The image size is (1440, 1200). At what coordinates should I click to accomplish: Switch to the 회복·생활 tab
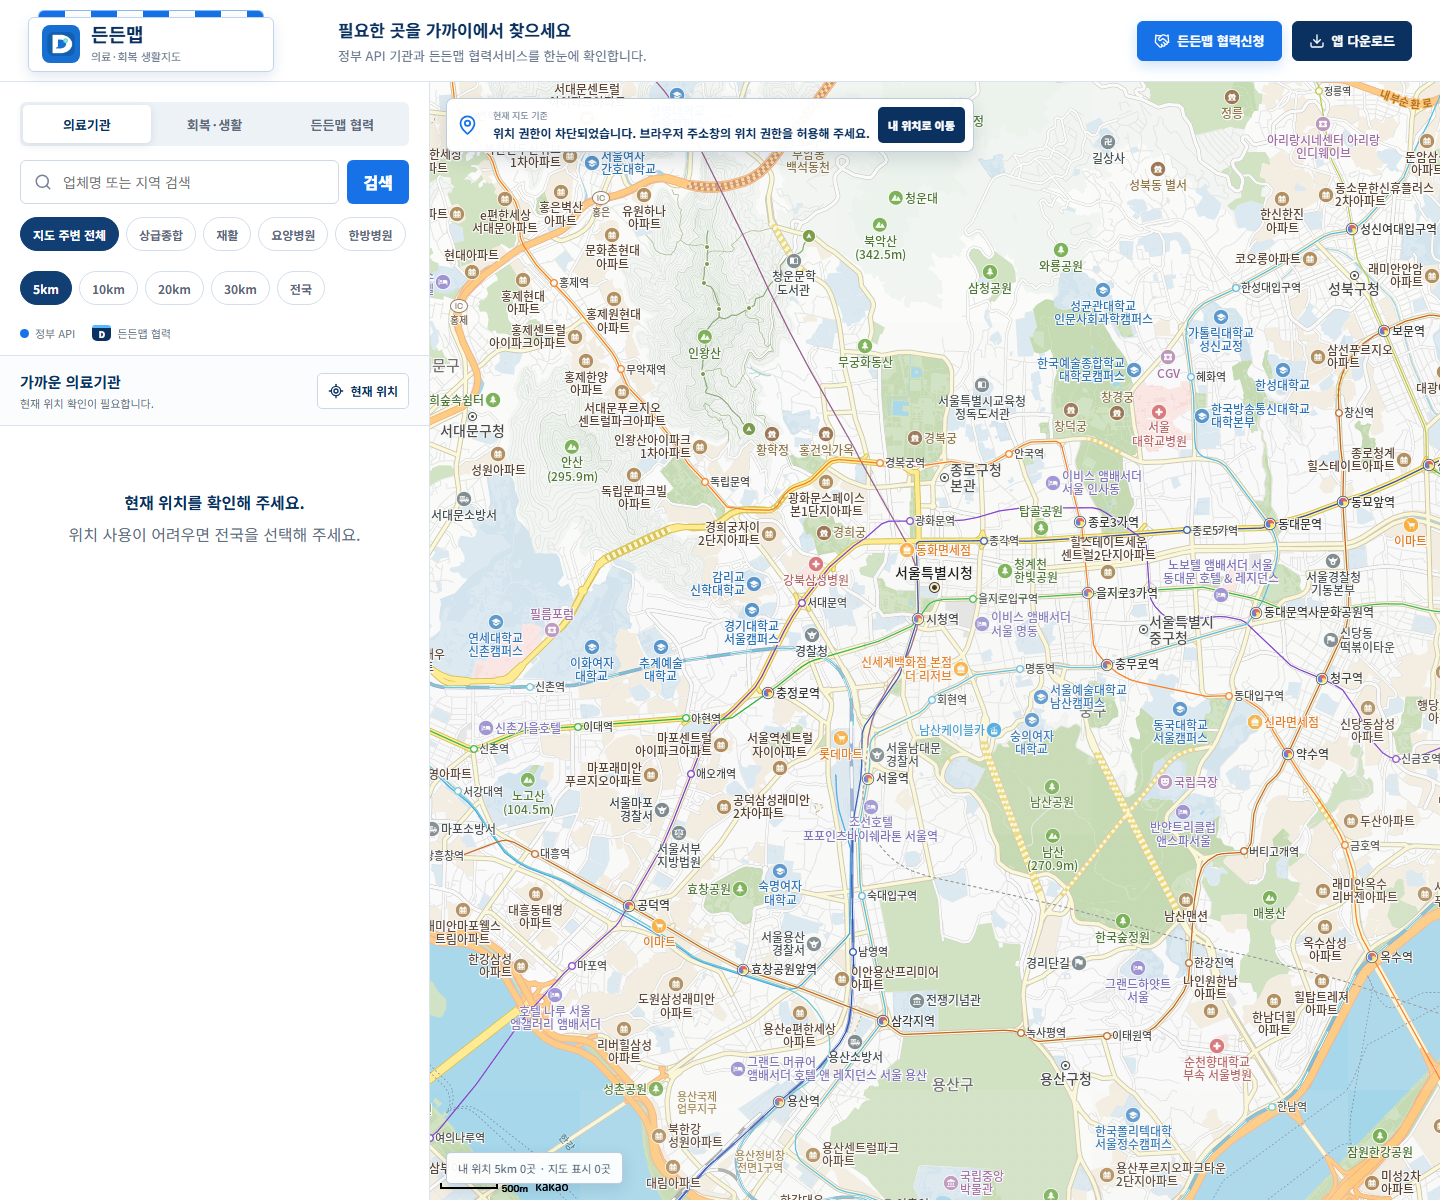coord(214,125)
